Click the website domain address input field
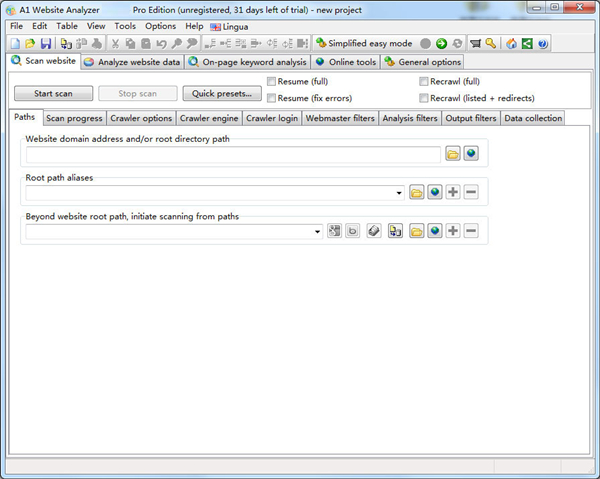 click(233, 154)
